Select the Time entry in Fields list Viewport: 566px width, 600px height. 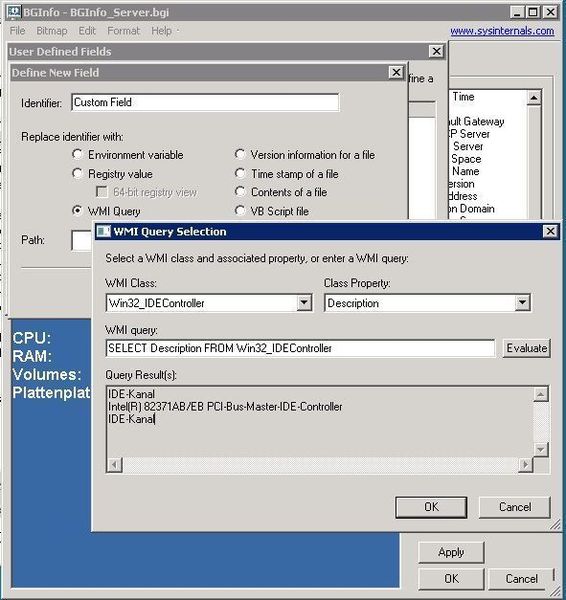463,97
